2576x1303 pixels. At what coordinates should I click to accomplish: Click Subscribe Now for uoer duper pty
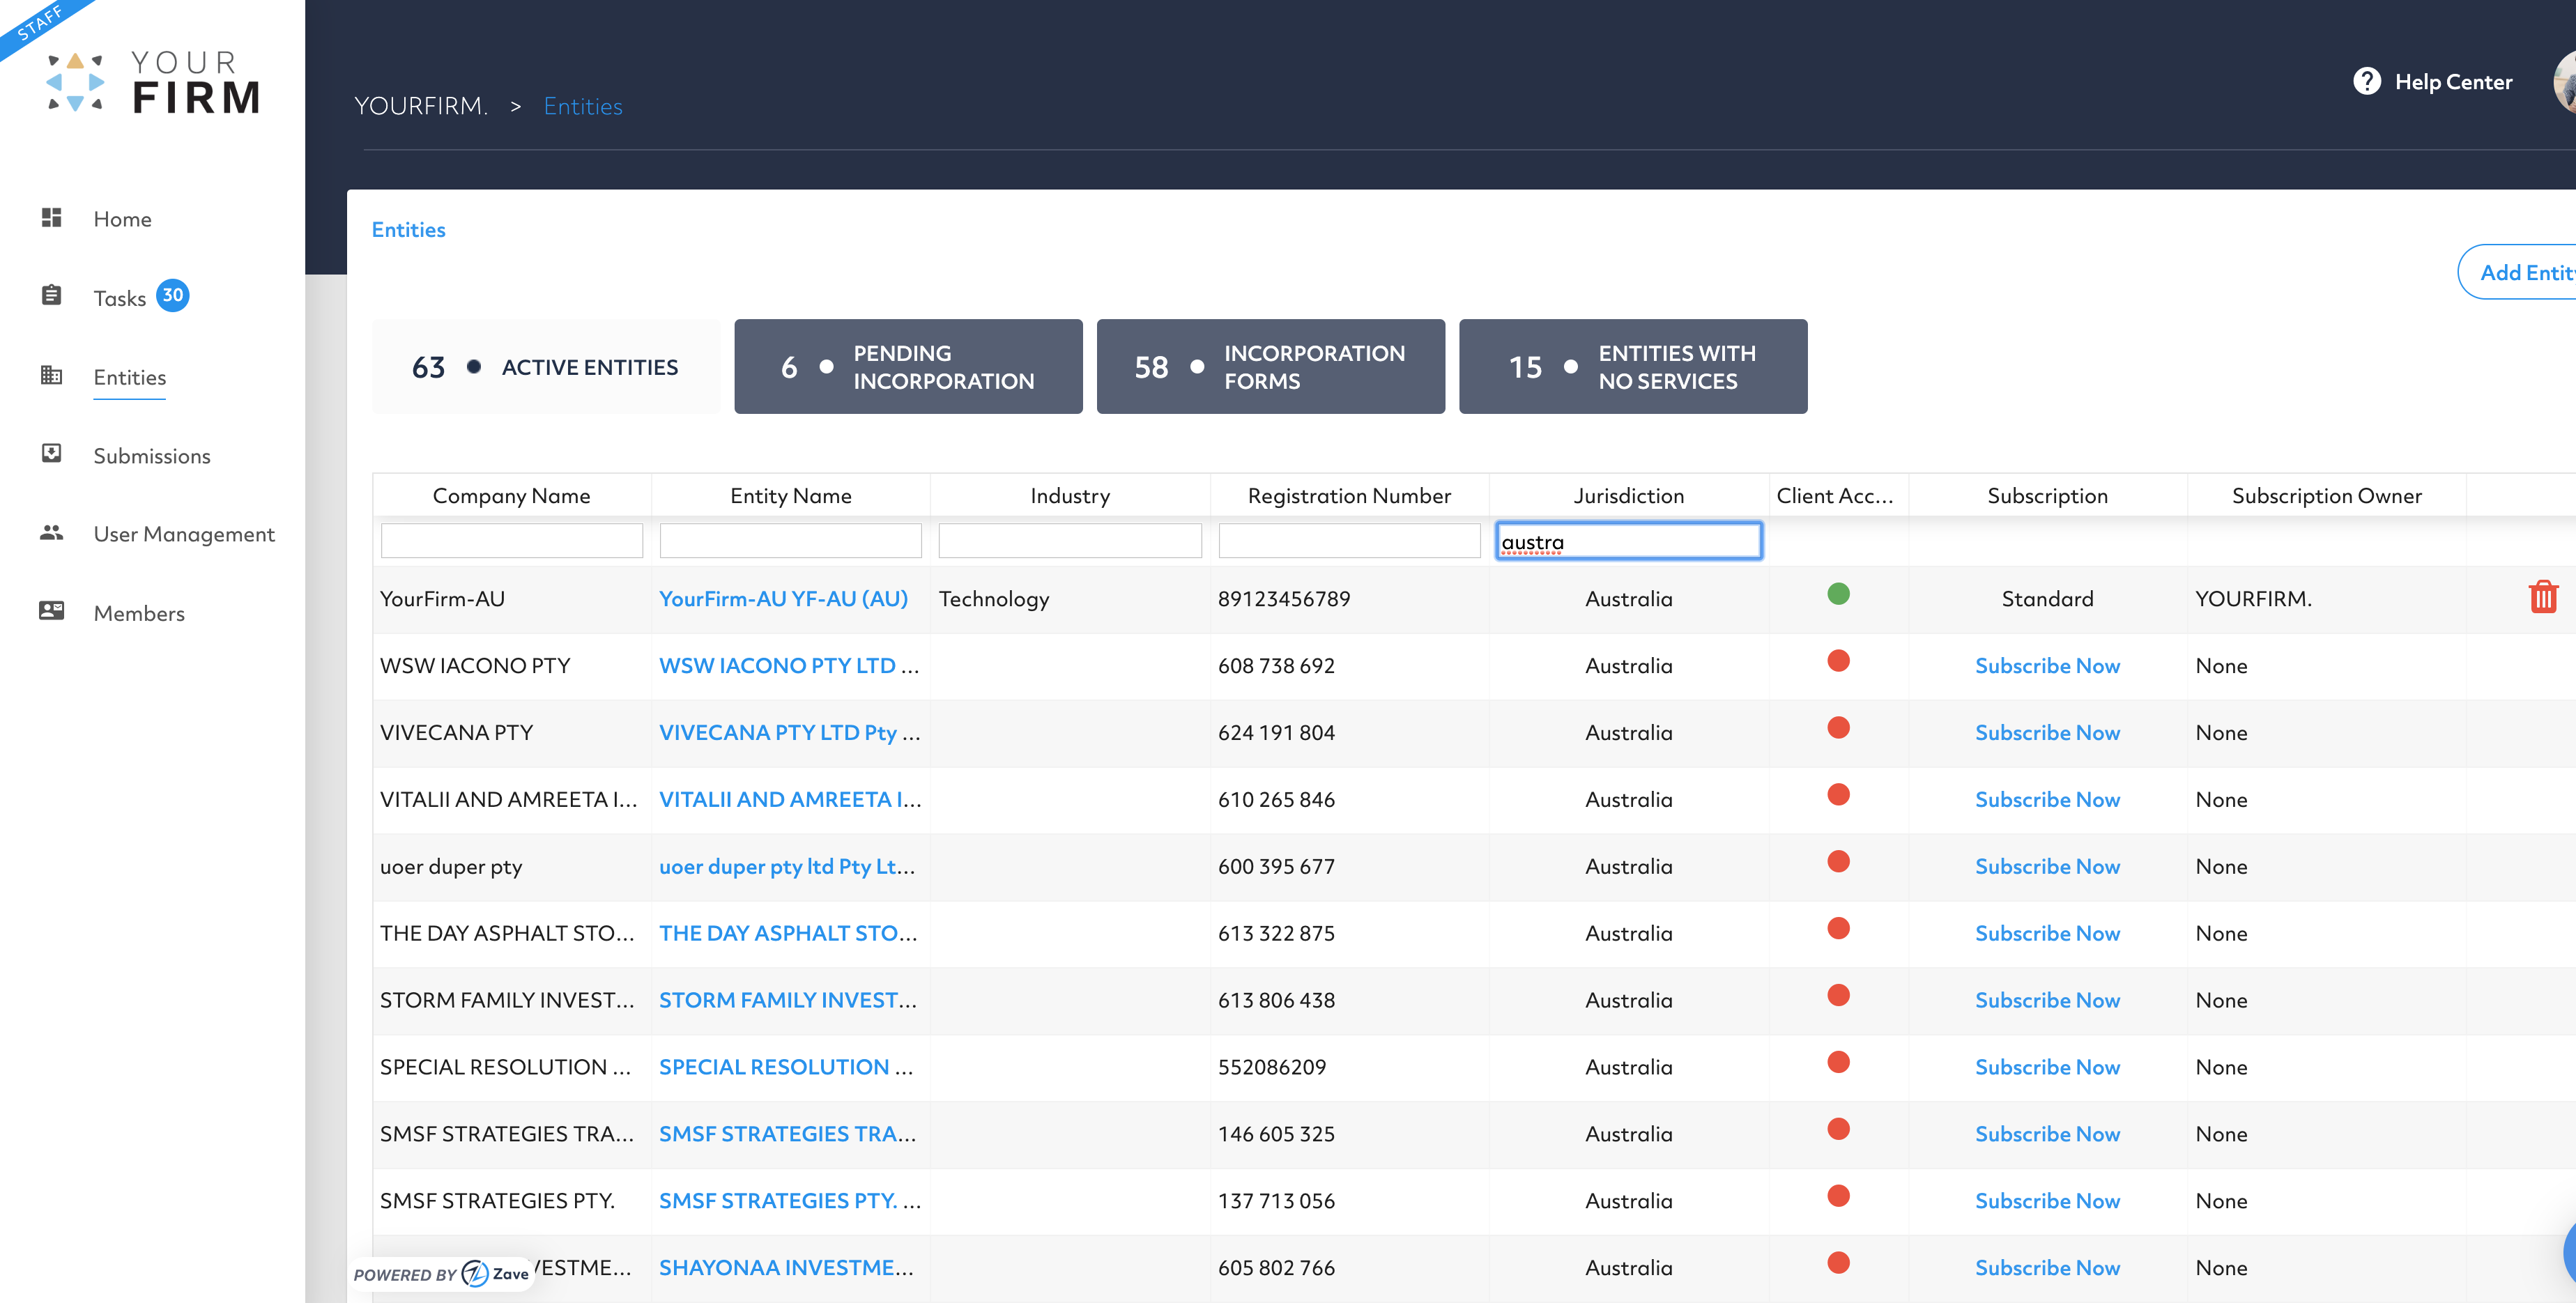tap(2047, 867)
